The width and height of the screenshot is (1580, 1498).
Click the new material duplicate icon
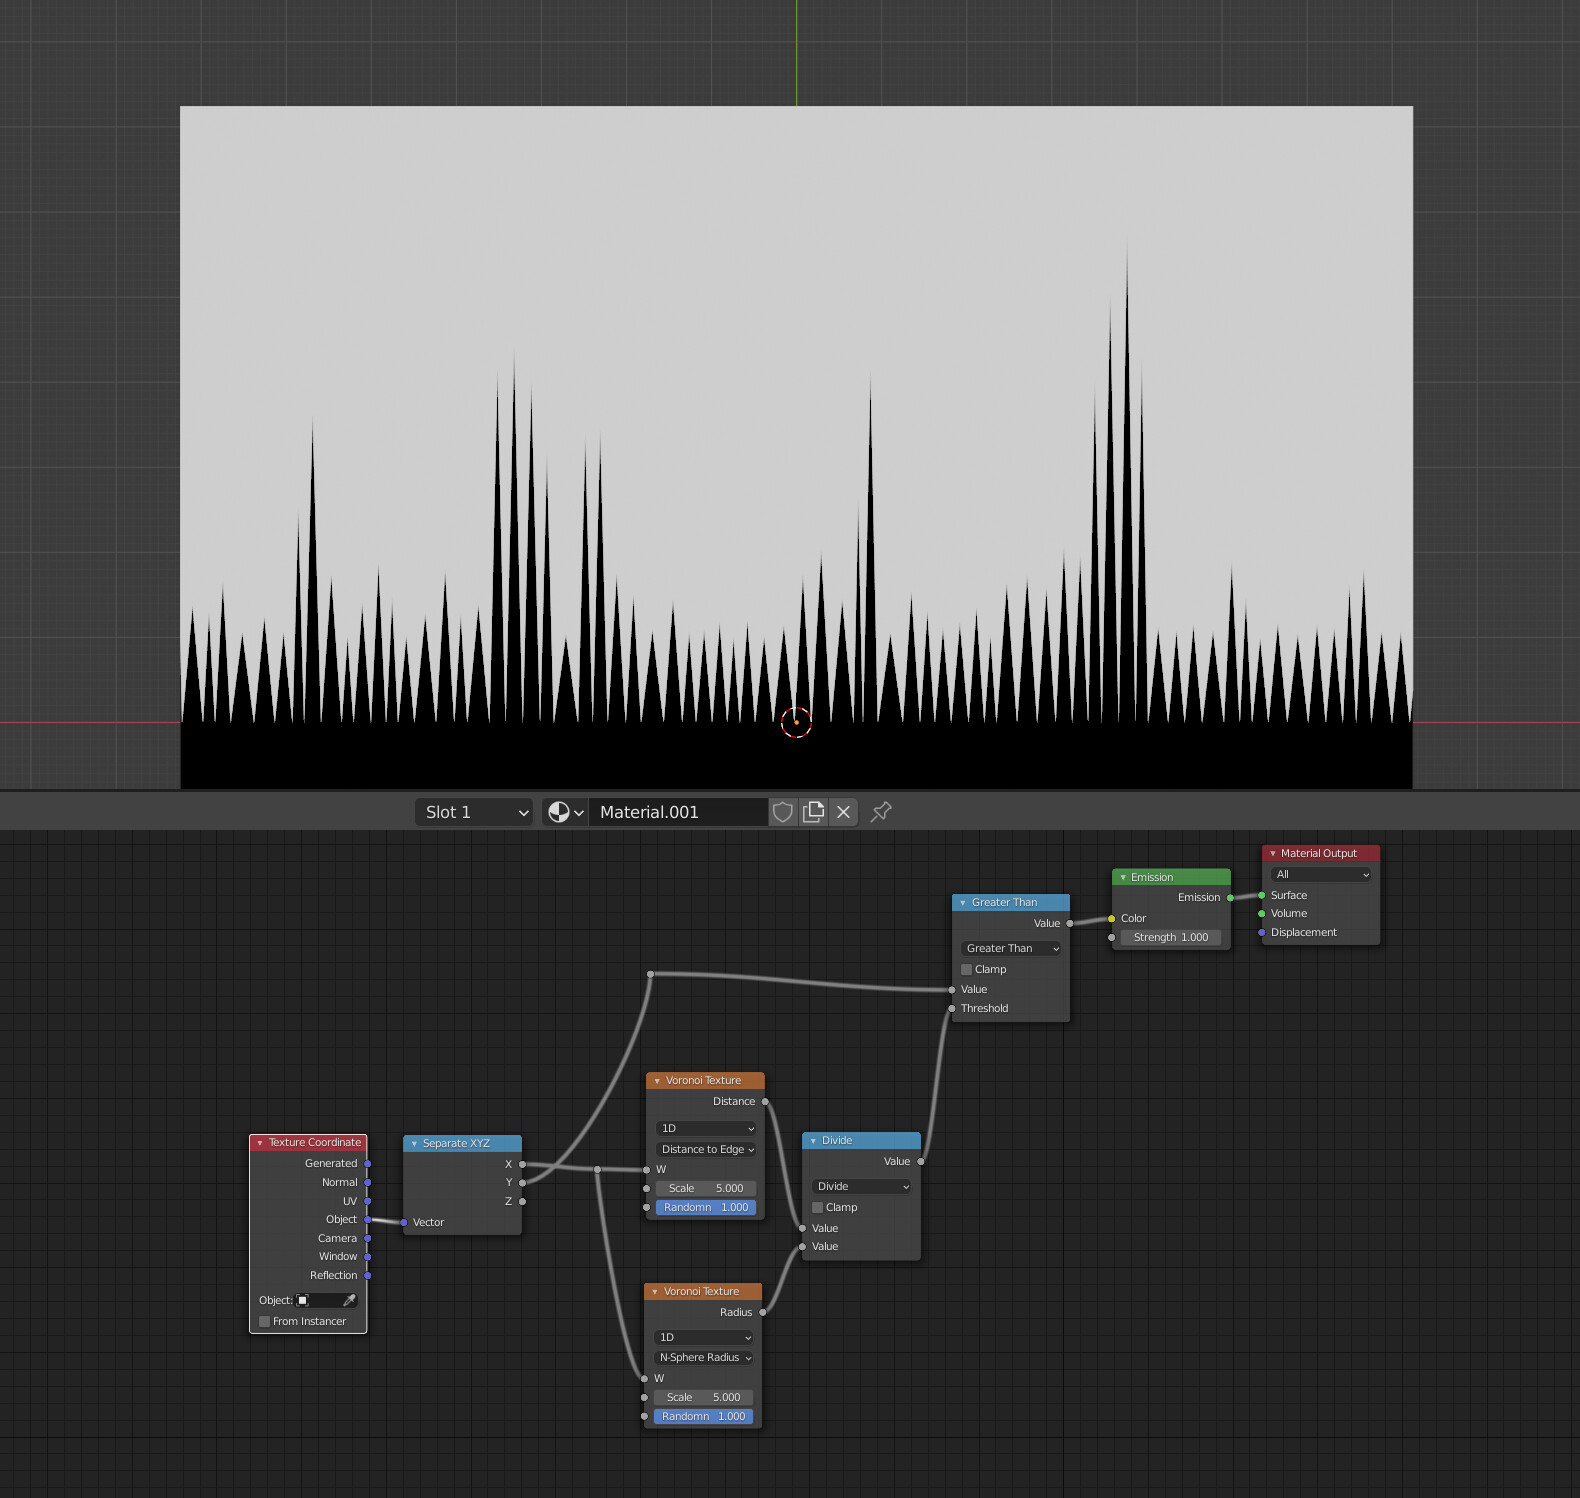coord(813,812)
